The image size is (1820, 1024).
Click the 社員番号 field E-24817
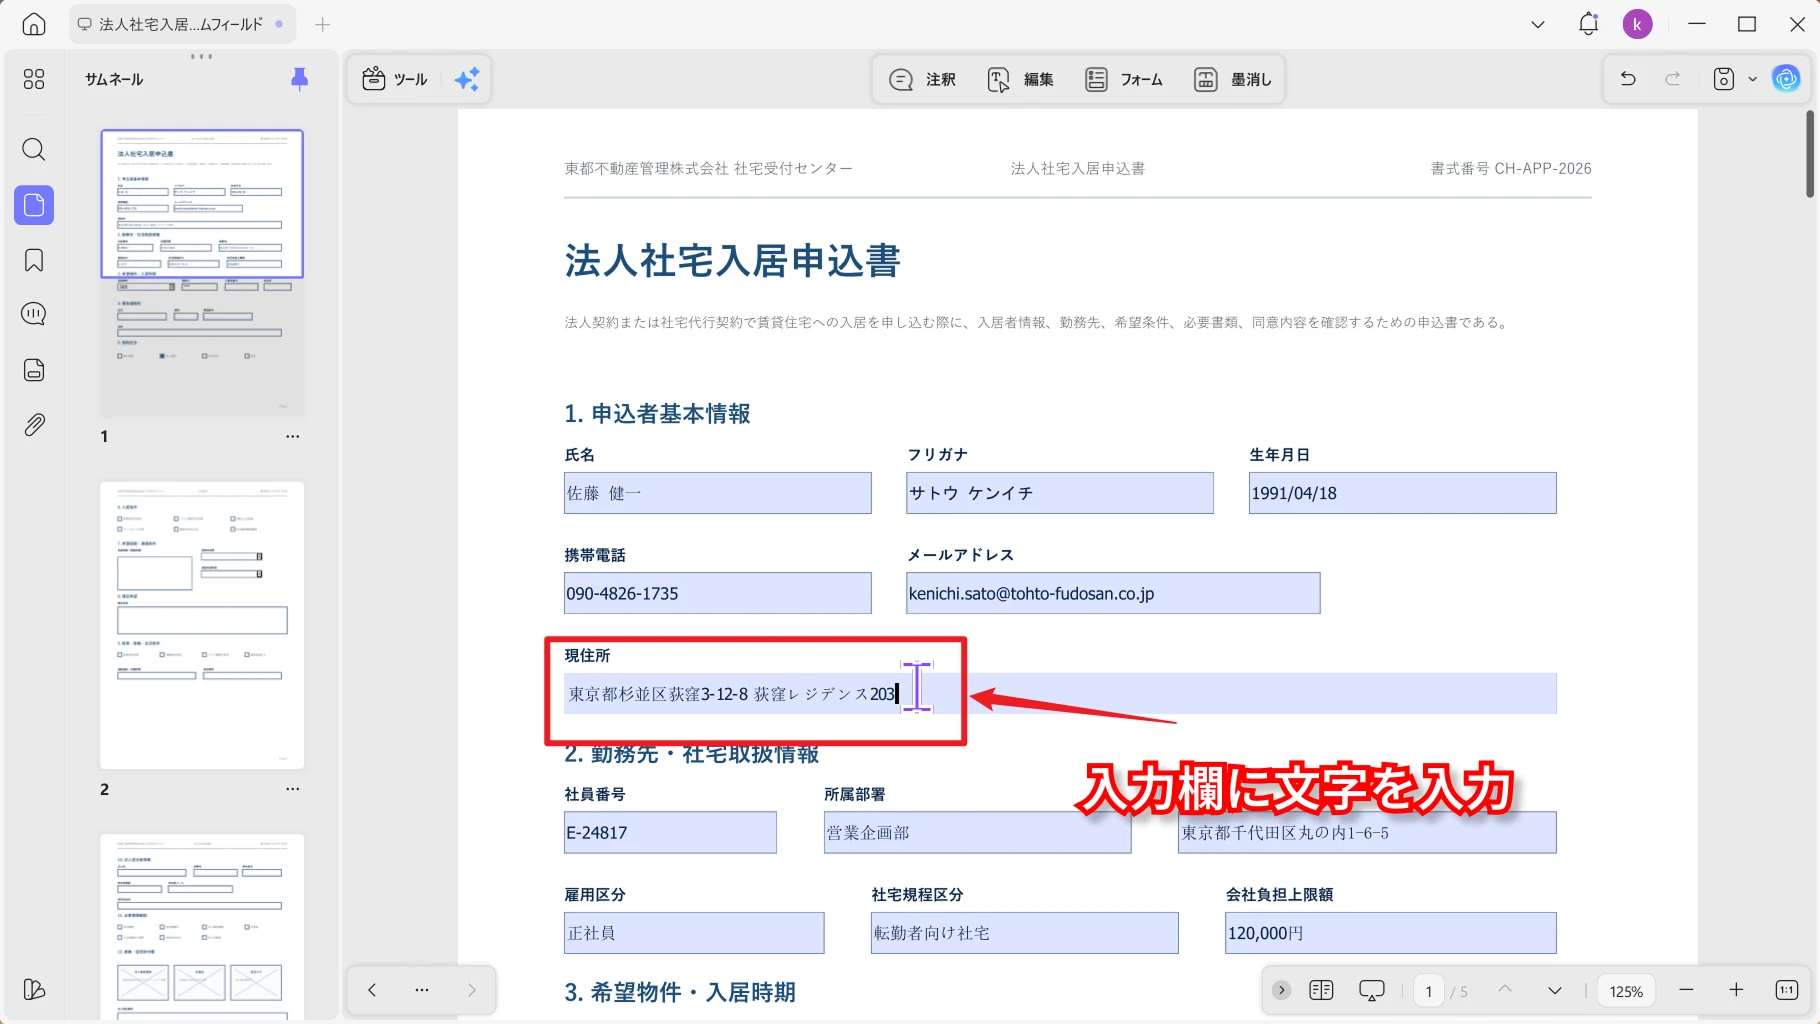(x=670, y=832)
